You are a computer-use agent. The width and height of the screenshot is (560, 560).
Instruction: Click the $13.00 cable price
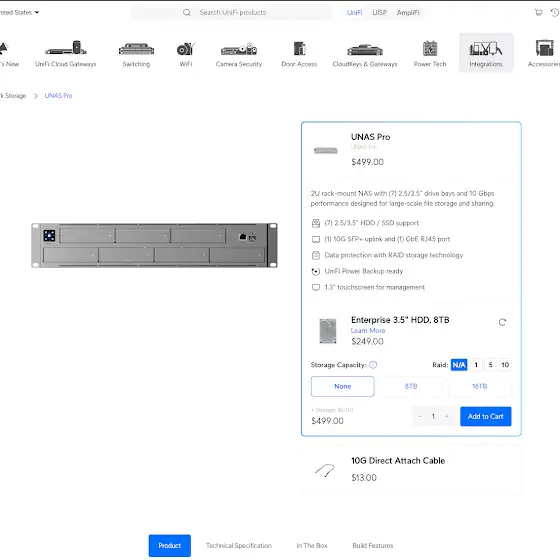[x=364, y=478]
